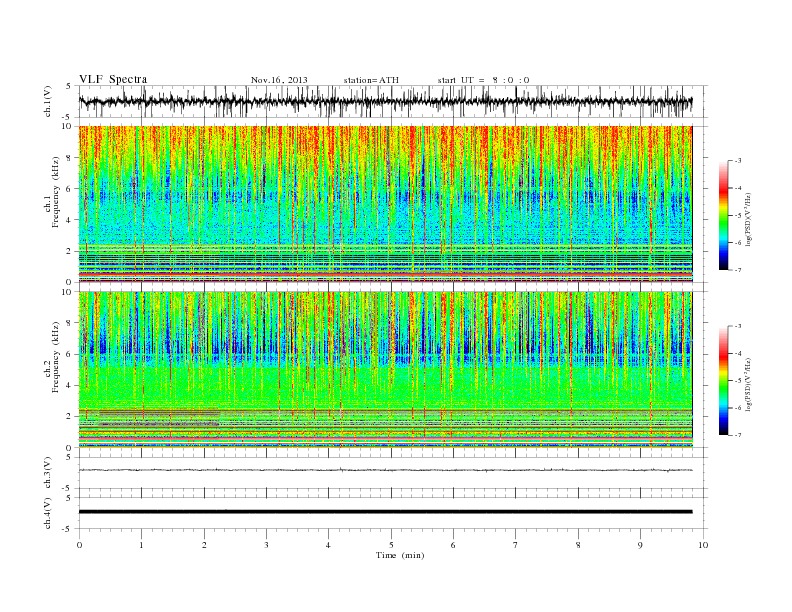Click time axis tick label "1"
792x612 pixels.
141,545
